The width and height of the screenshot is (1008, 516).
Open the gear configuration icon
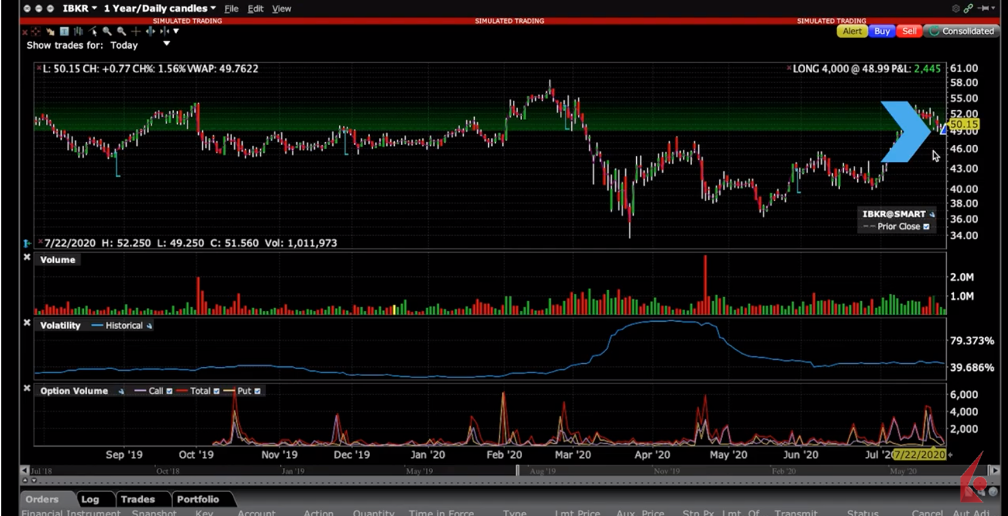tap(955, 8)
